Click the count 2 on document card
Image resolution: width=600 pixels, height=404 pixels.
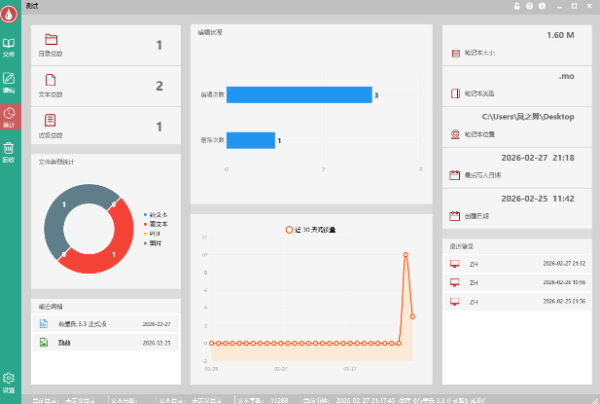(159, 86)
